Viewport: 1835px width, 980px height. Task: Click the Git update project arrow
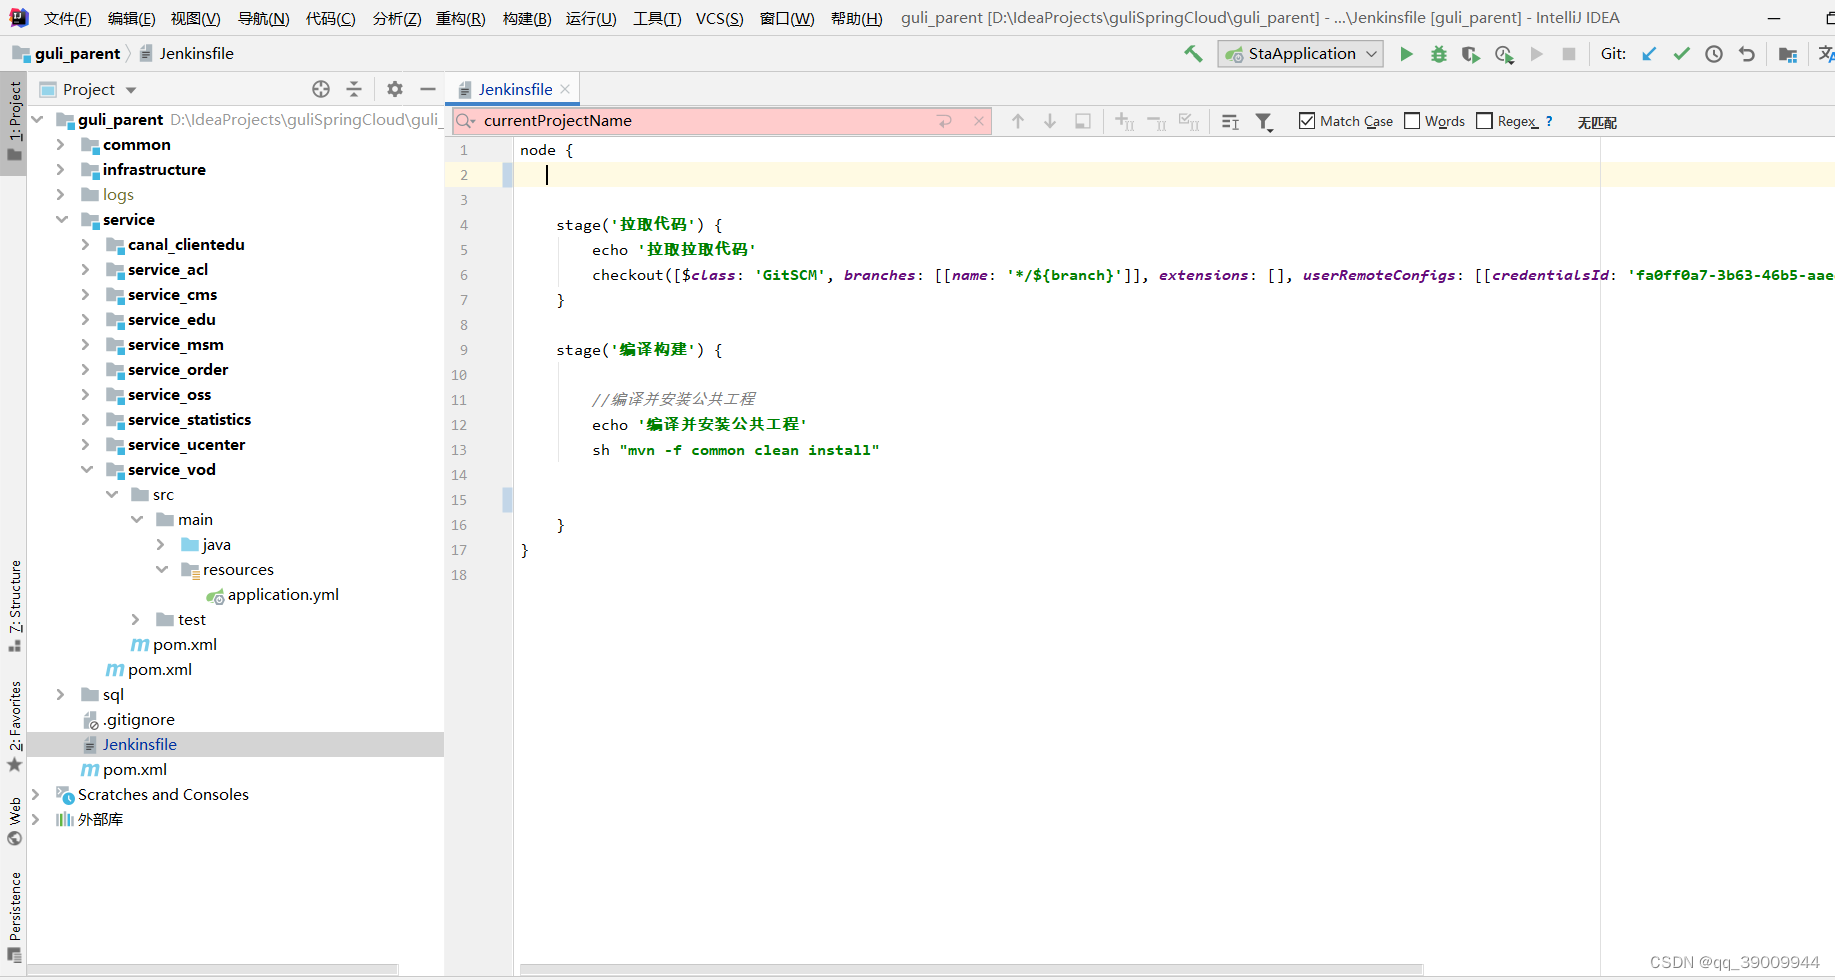click(1649, 54)
